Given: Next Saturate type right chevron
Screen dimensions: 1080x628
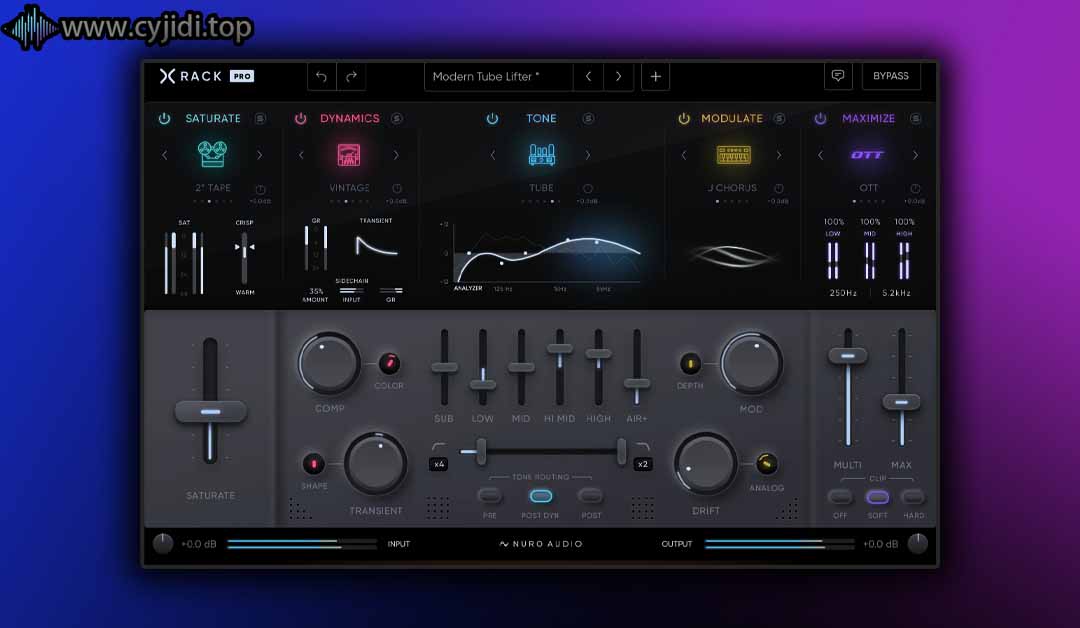Looking at the screenshot, I should click(260, 155).
